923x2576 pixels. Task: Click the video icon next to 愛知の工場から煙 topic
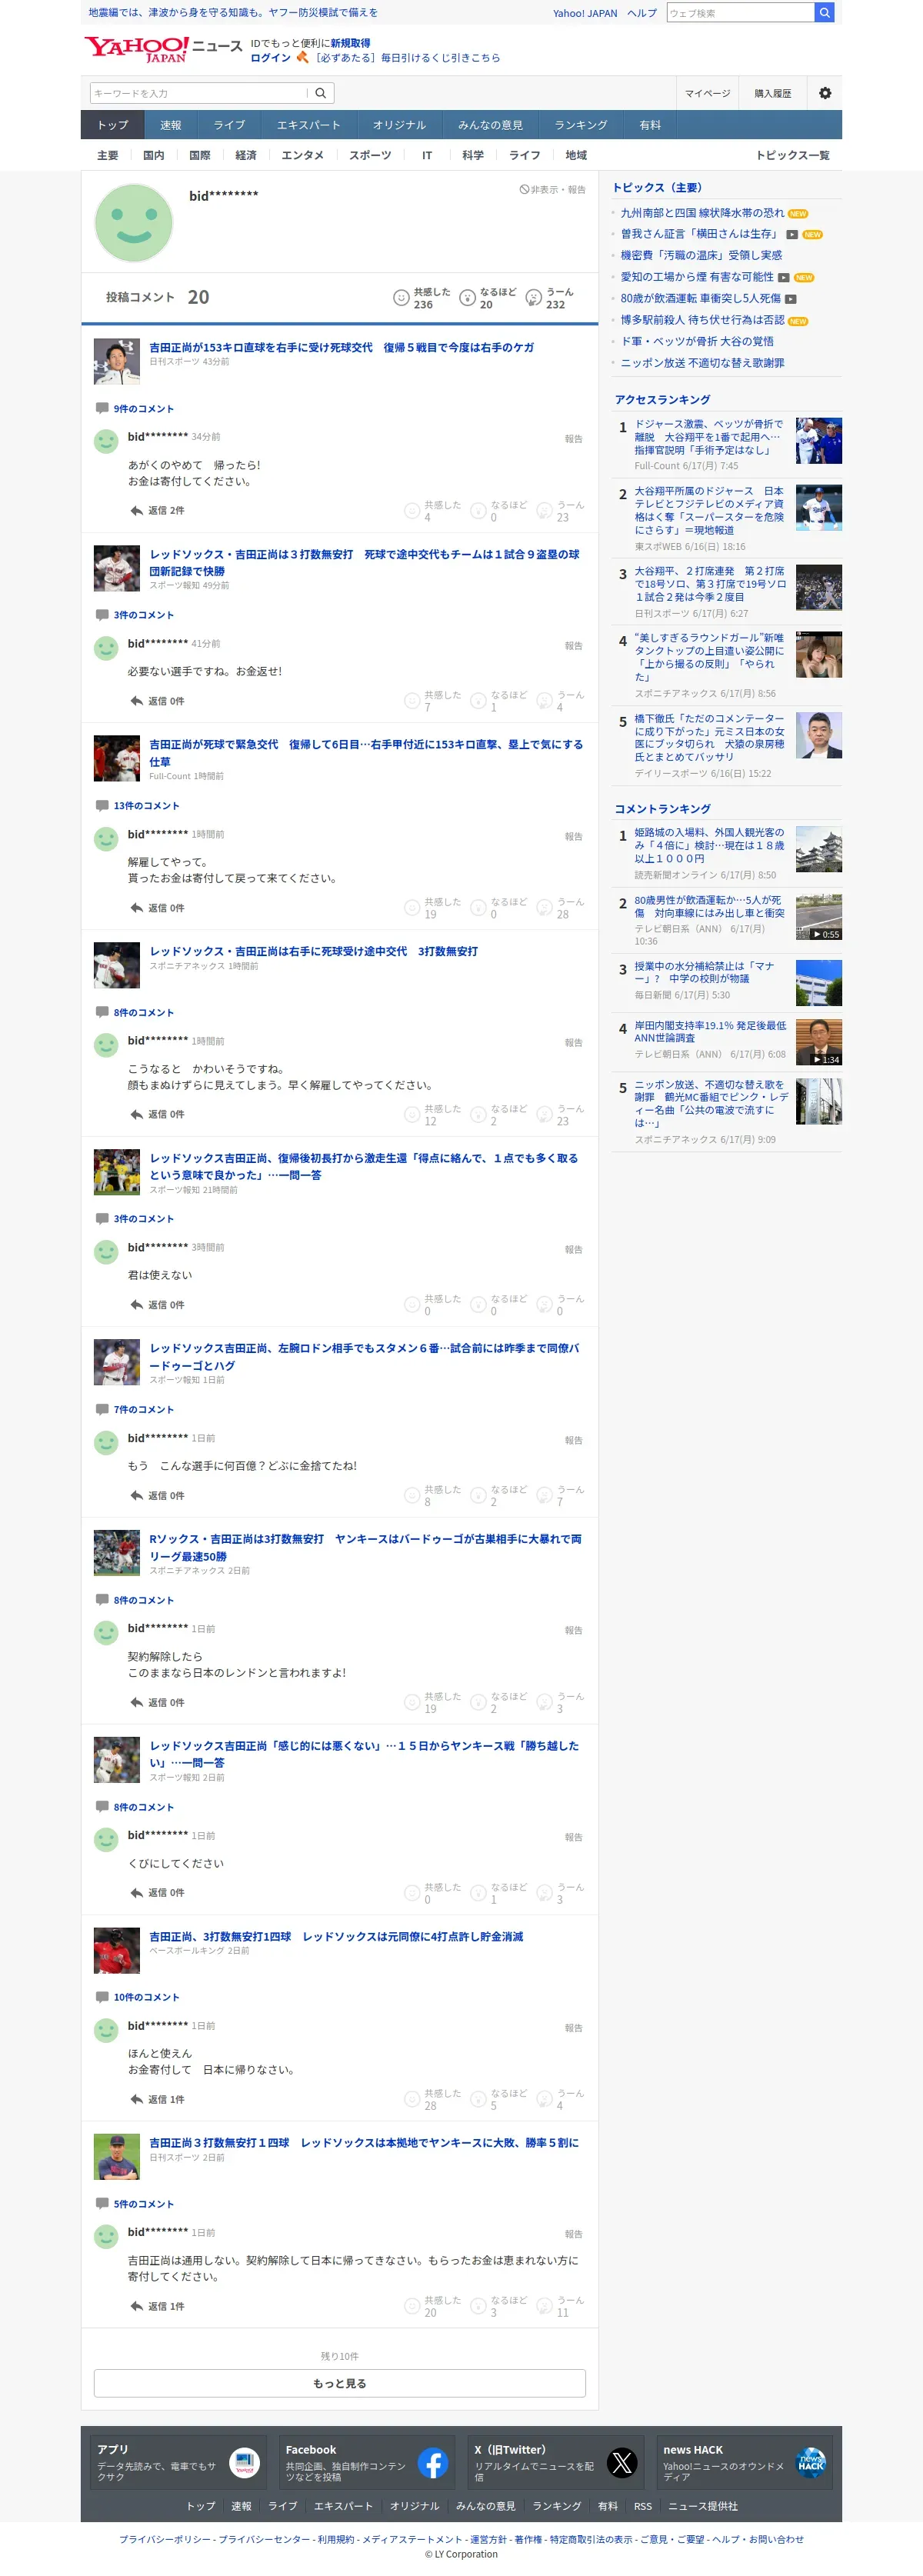(784, 278)
